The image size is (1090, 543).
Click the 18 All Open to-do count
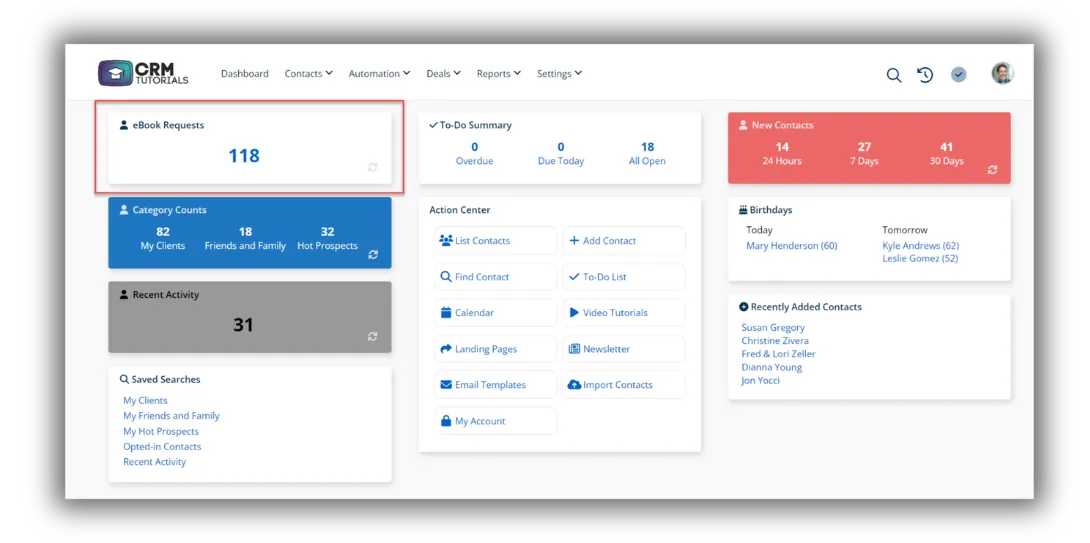647,154
